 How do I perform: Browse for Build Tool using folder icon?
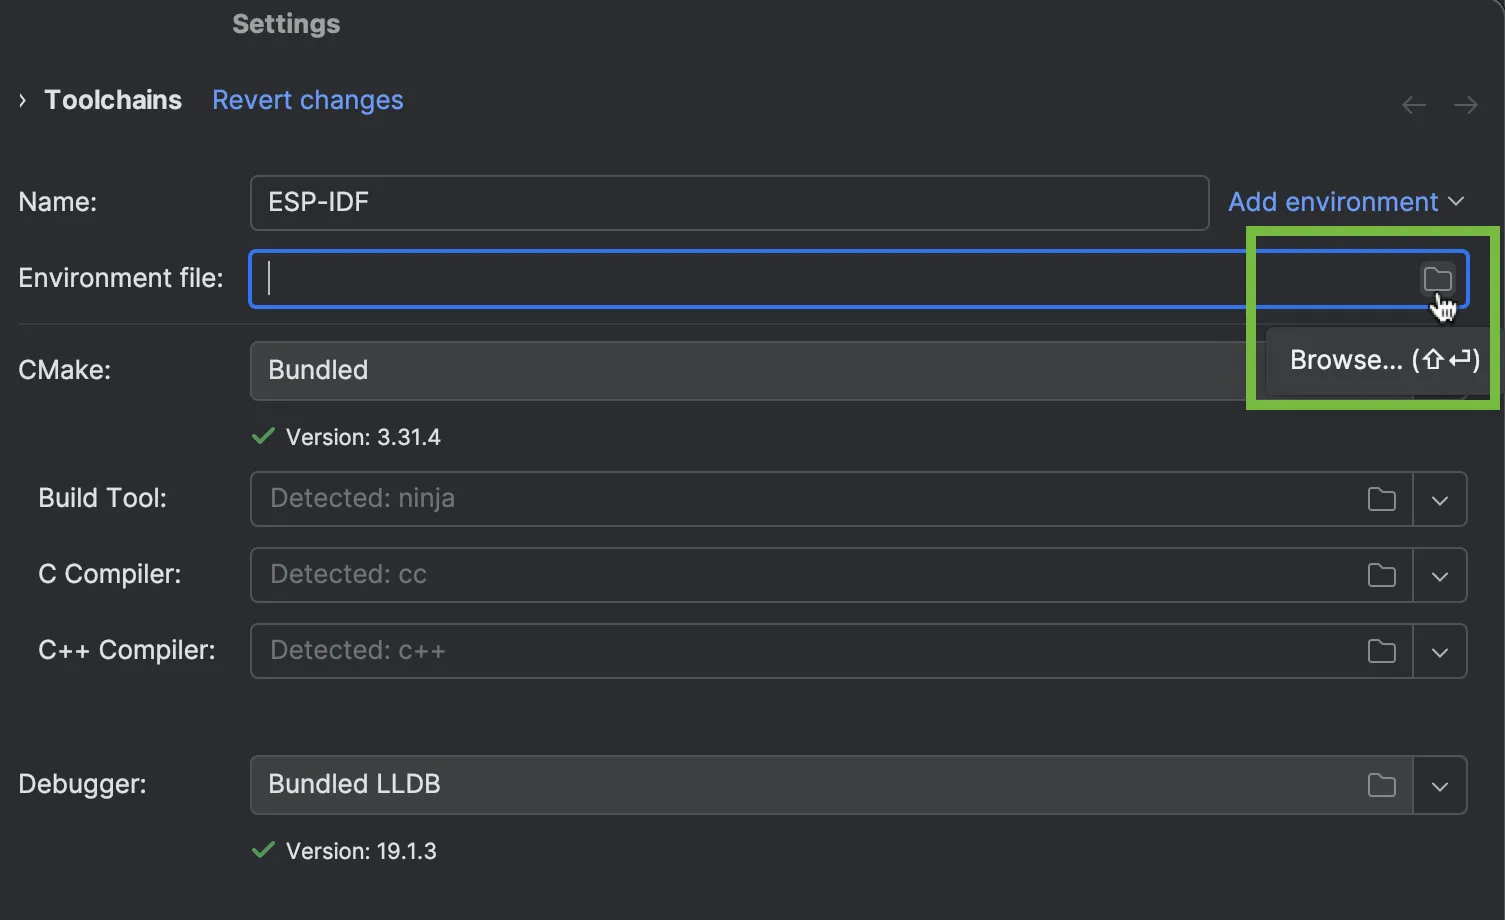[x=1381, y=499]
